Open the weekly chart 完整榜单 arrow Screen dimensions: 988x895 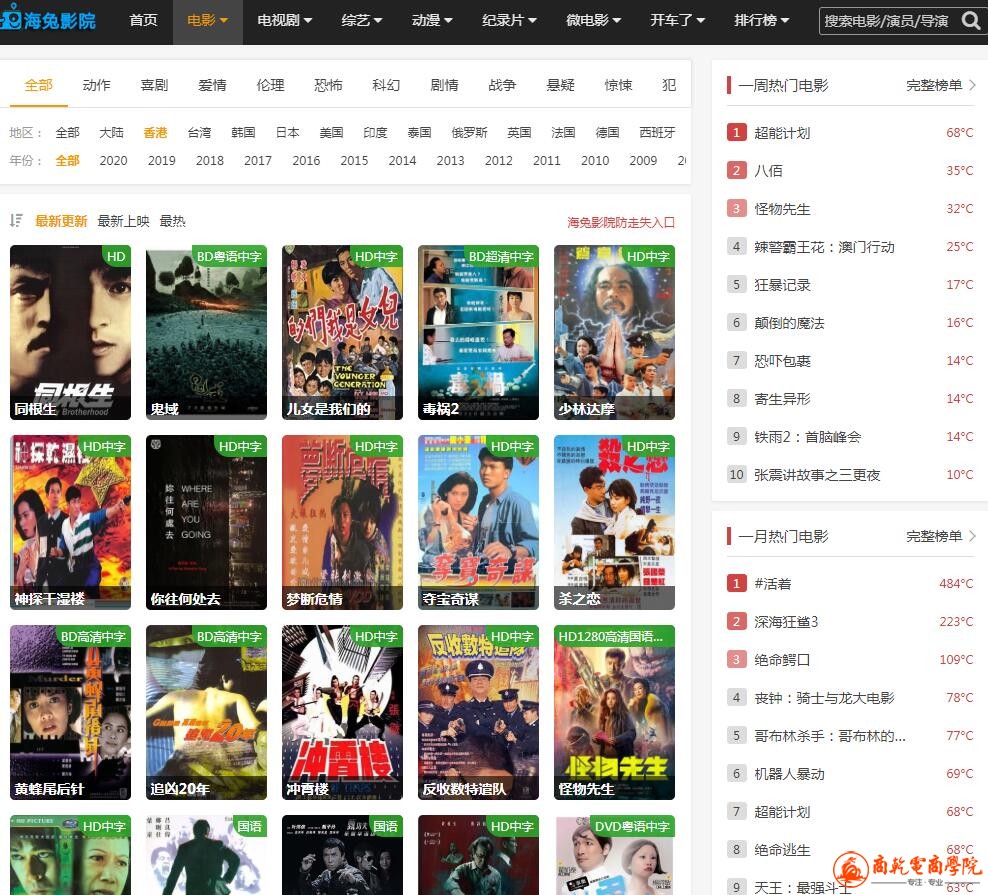pyautogui.click(x=972, y=86)
